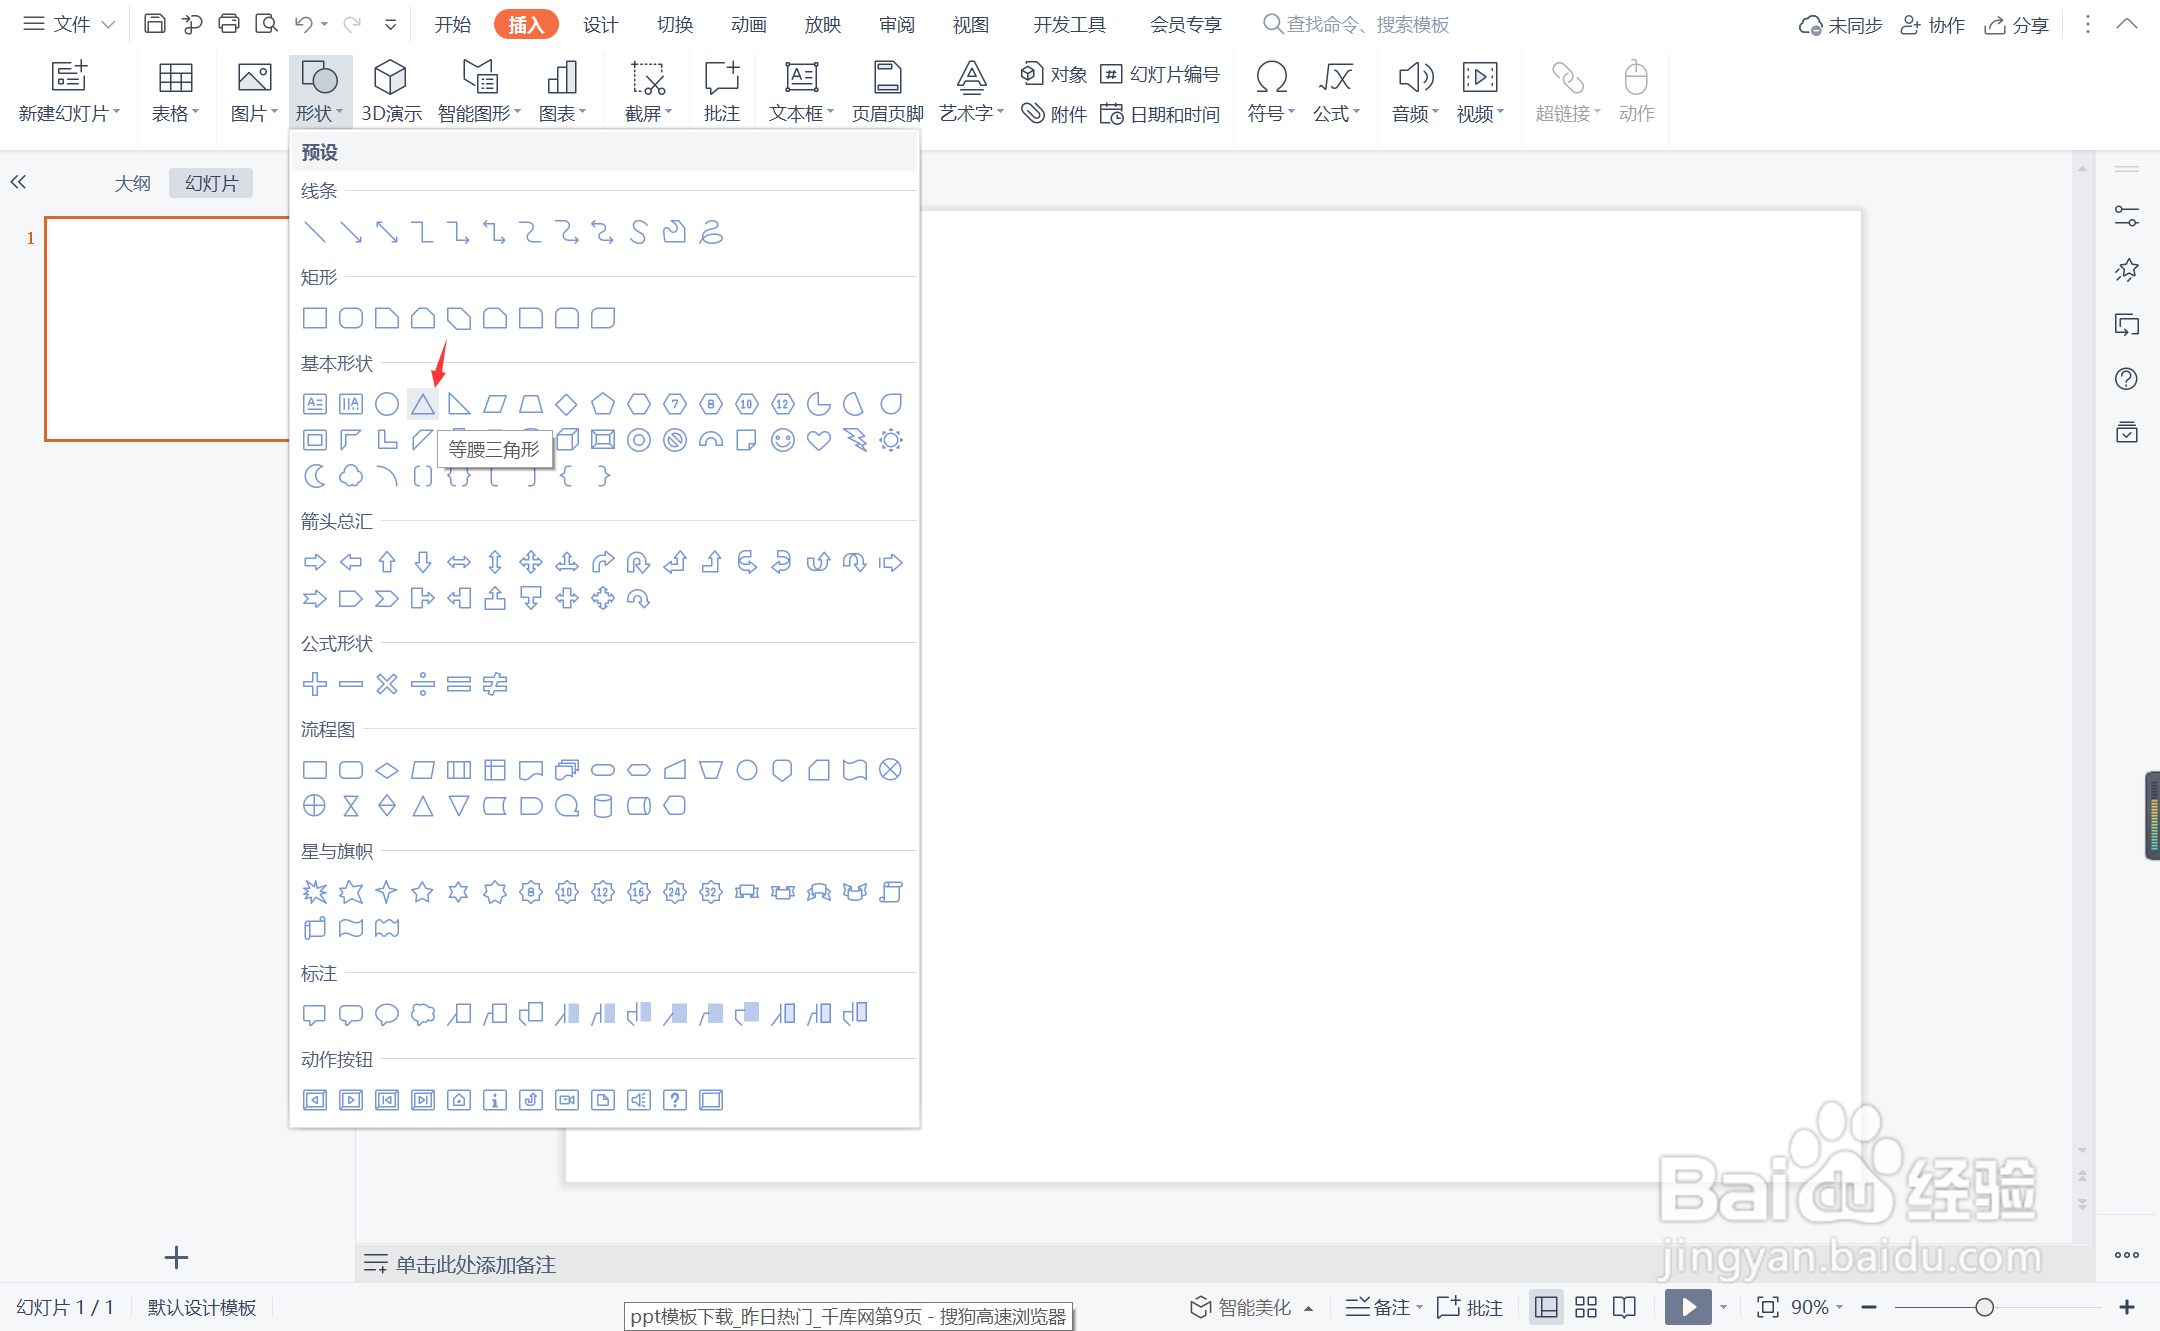Pick the flowchart cylinder (magnetic disk) shape

[603, 806]
